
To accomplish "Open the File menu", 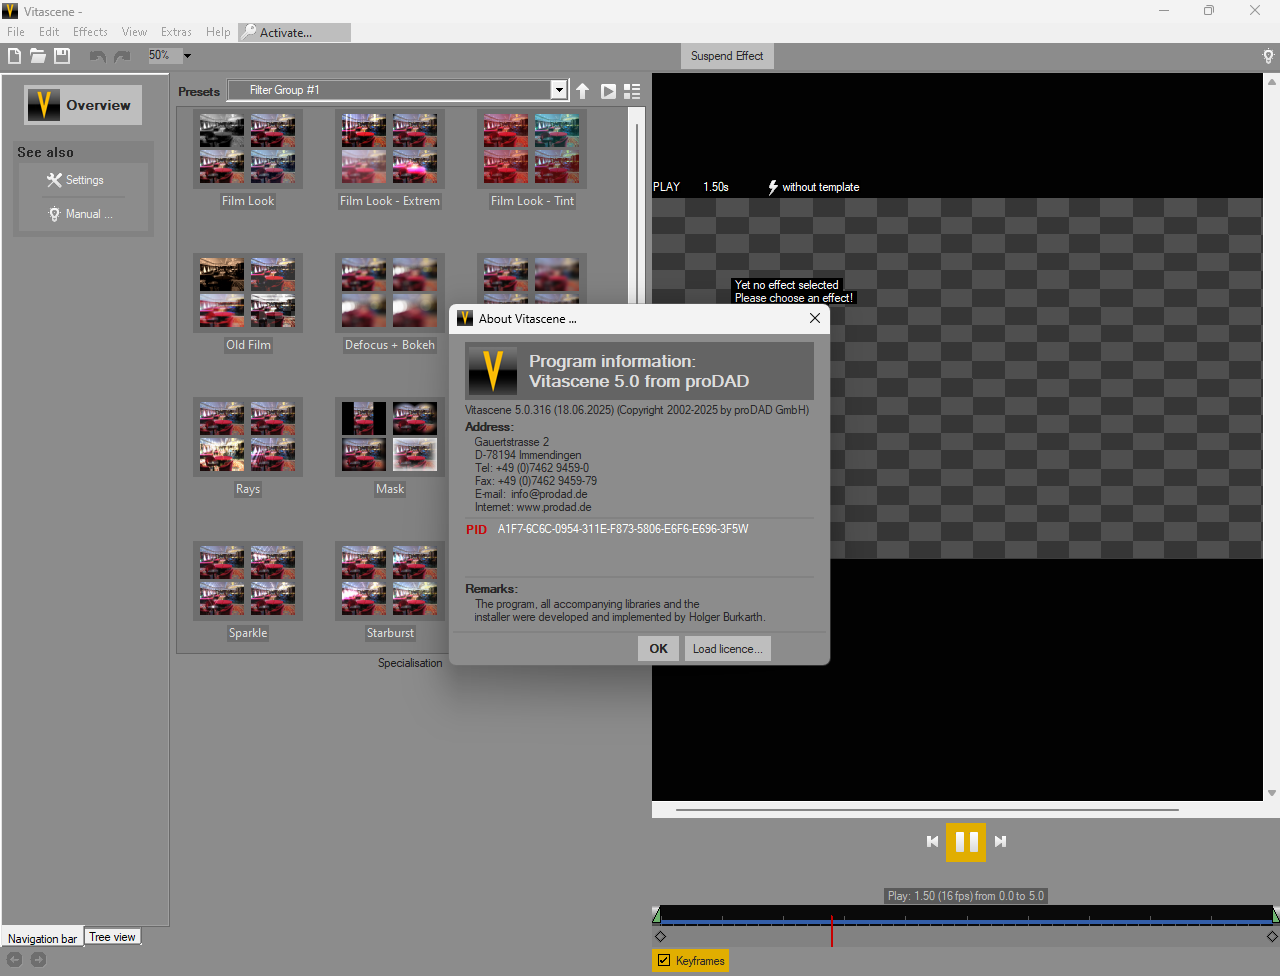I will coord(16,32).
